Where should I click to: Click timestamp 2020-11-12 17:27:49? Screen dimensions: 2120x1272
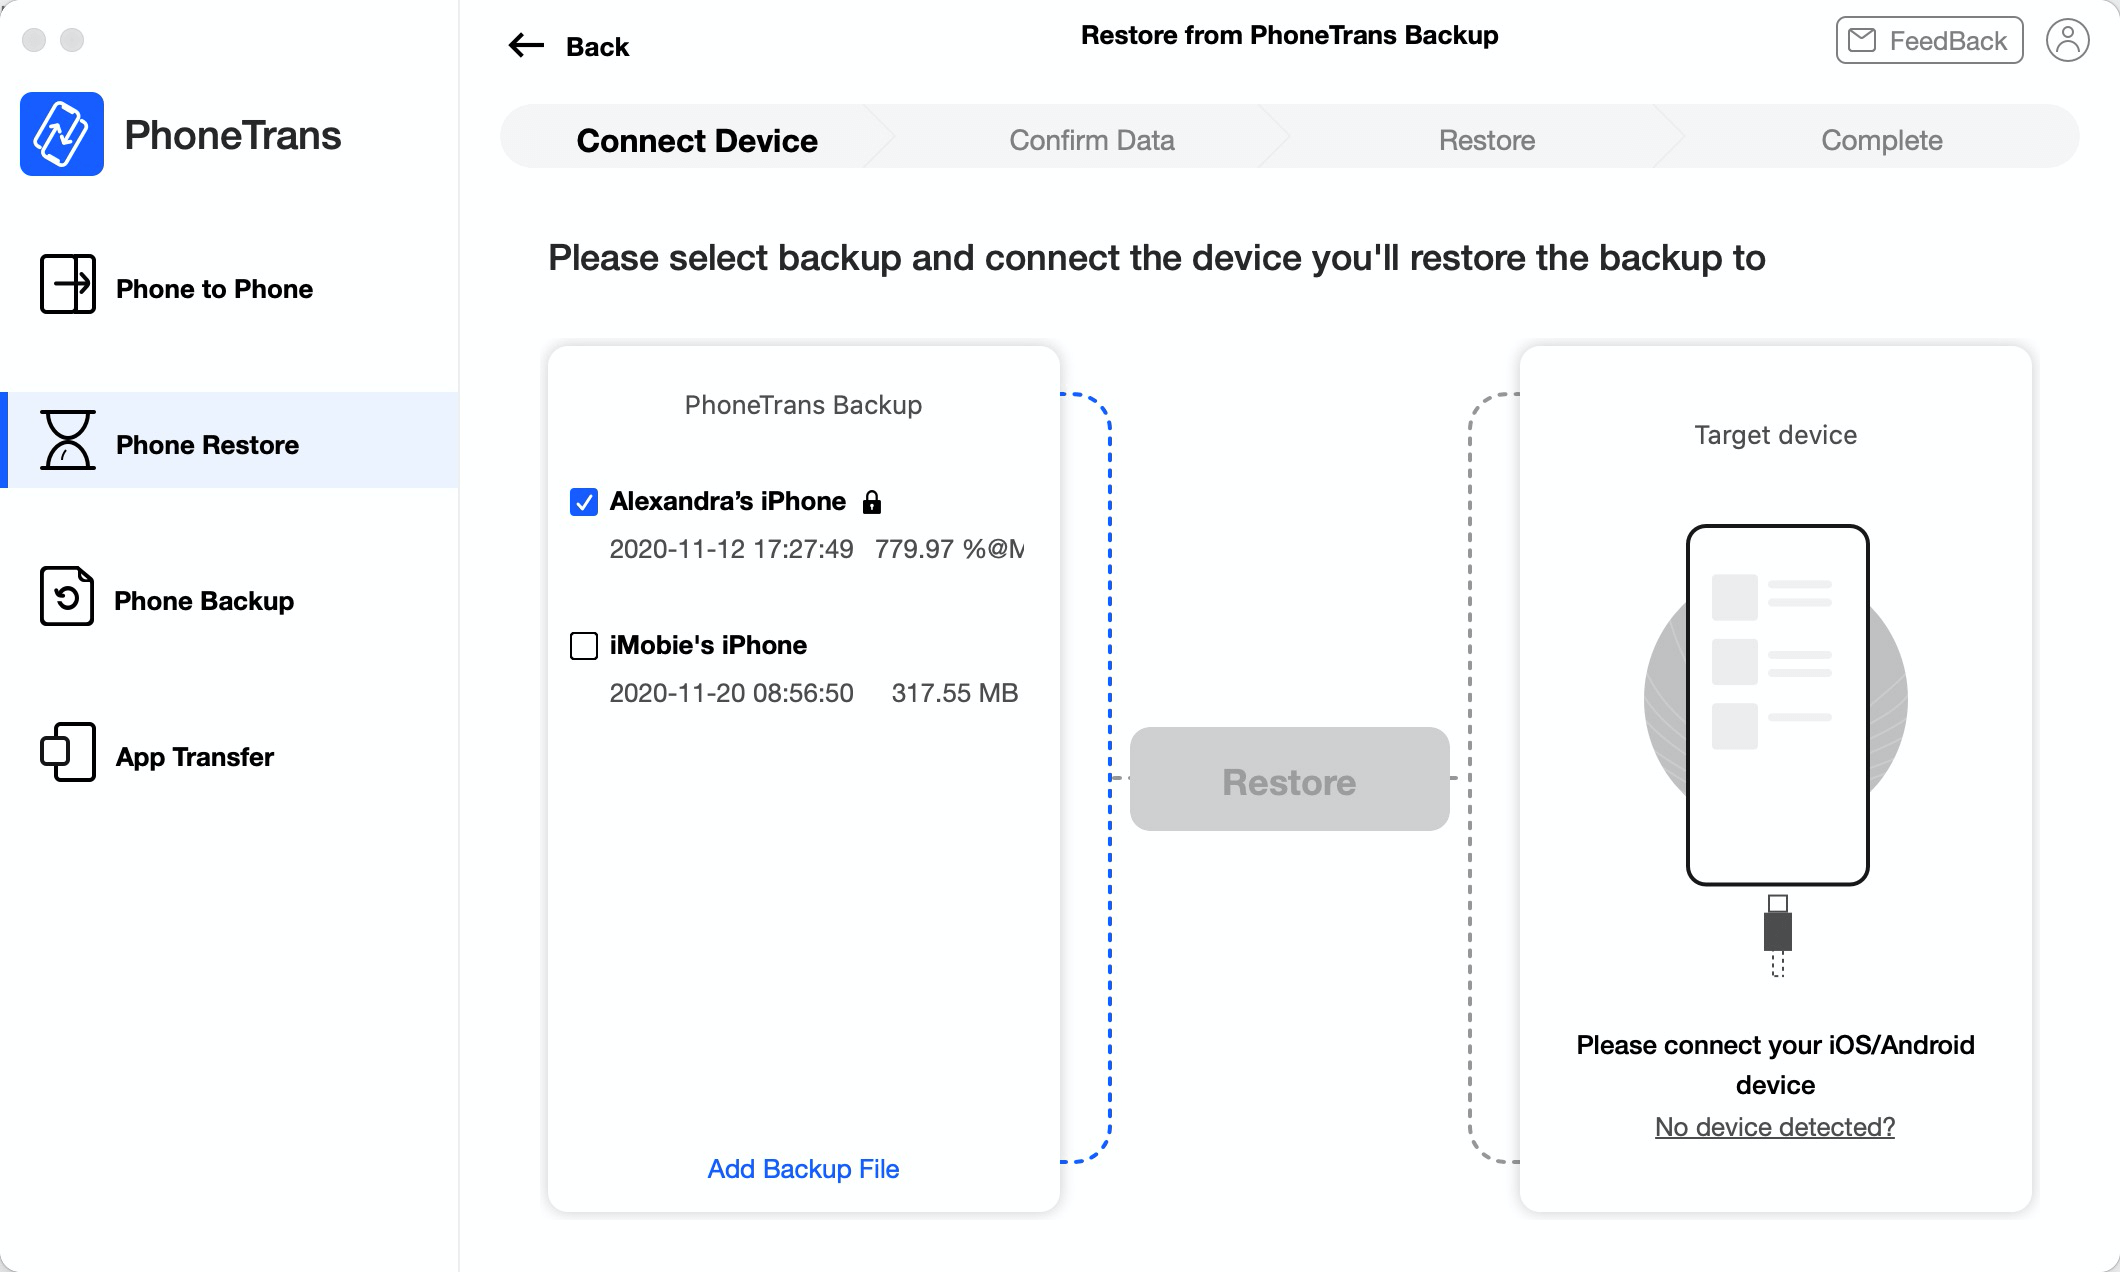coord(731,549)
